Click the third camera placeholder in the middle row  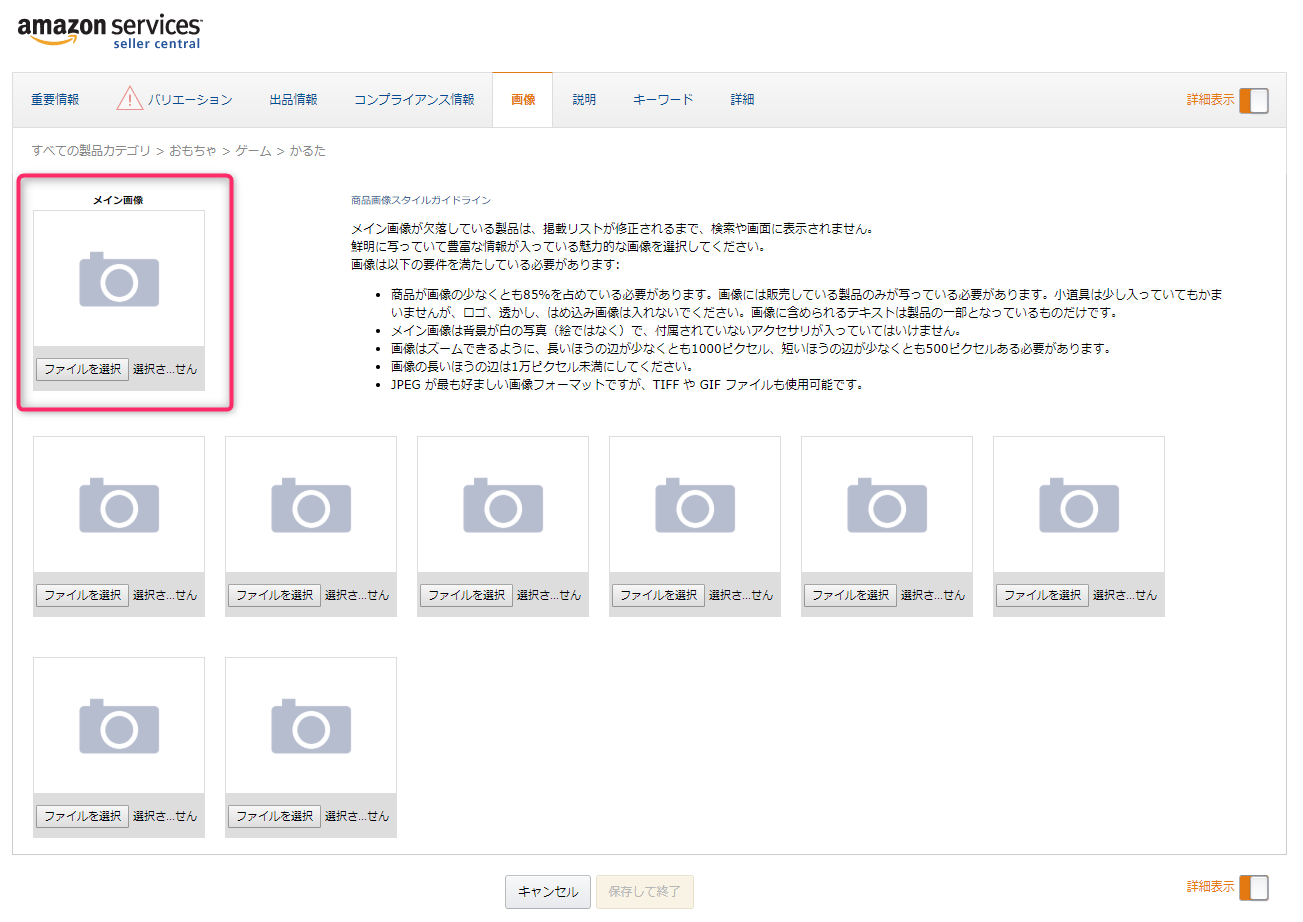point(503,504)
